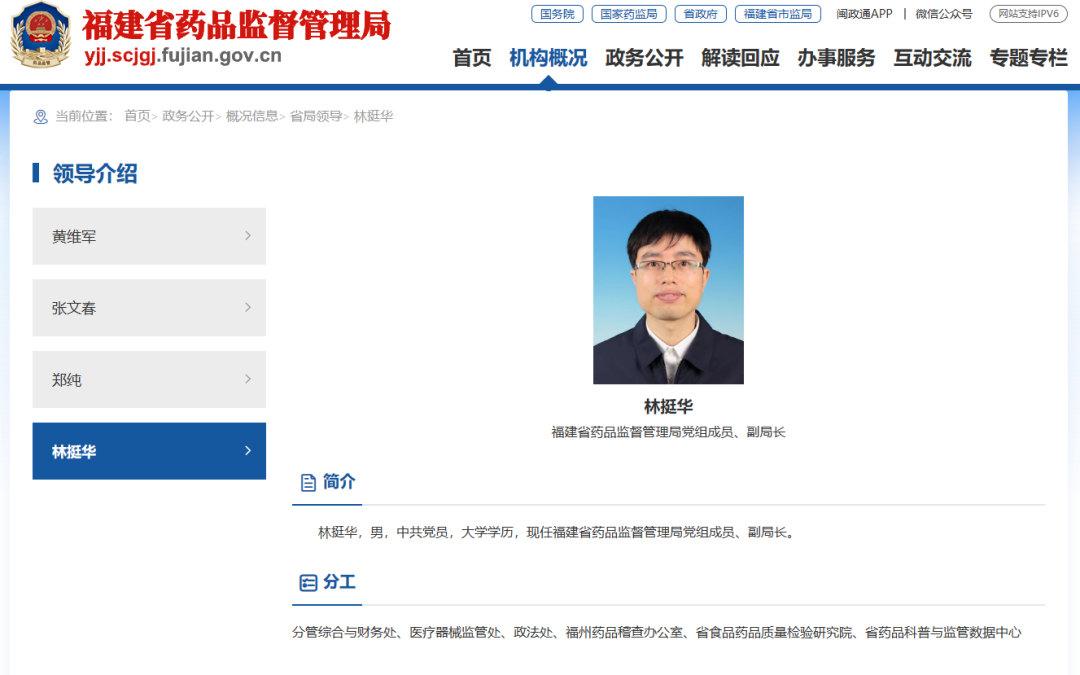Click the 国家药监局 link button

(629, 14)
